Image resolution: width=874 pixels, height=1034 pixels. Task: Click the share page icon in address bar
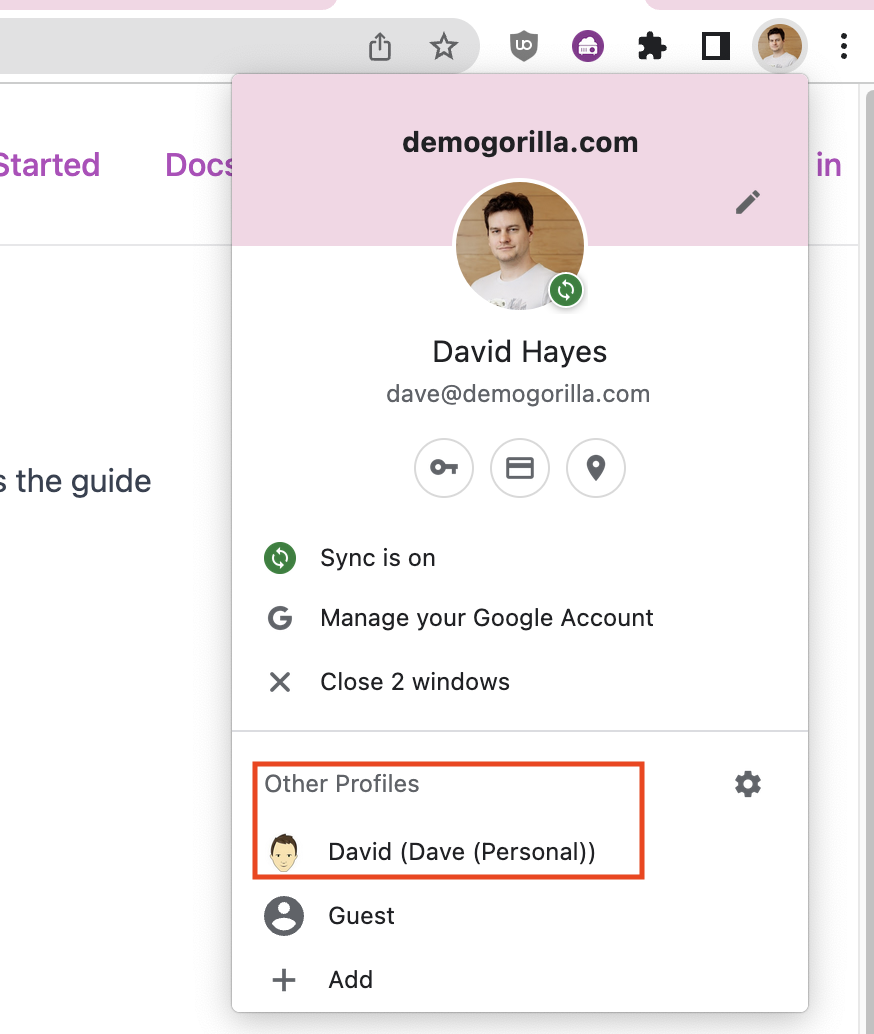click(x=380, y=46)
